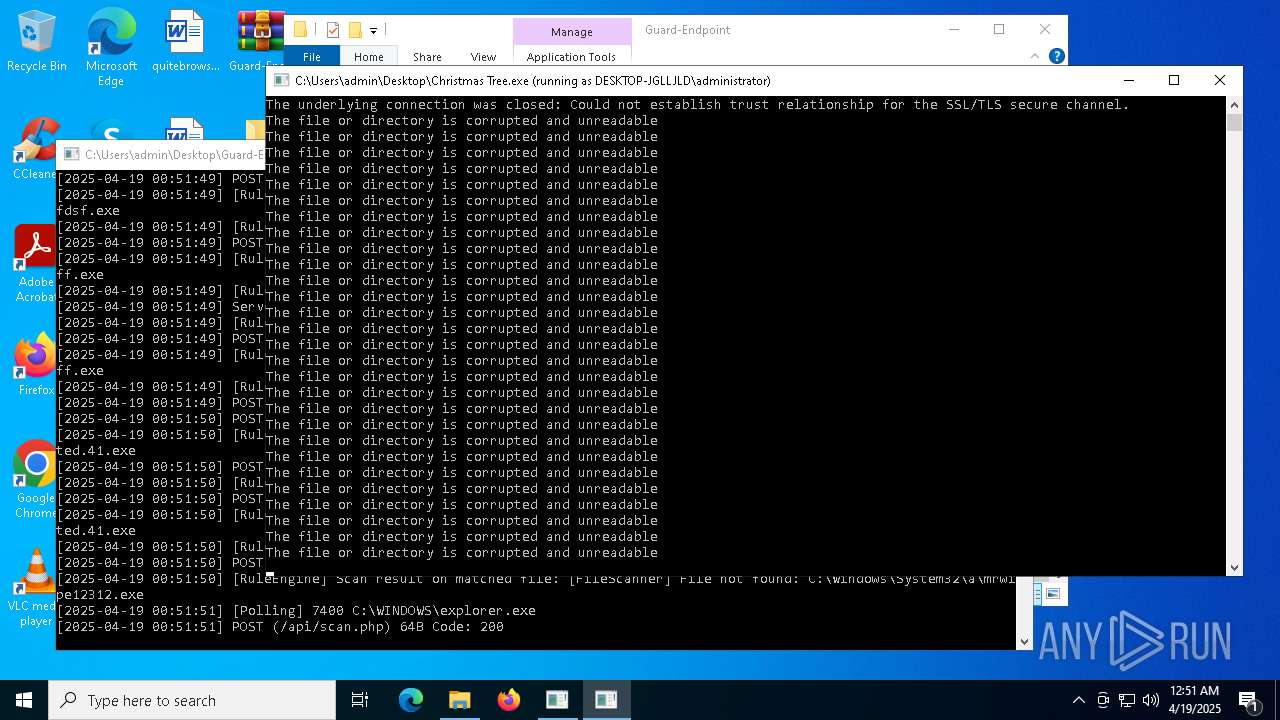Click the Meet Now tray icon
The width and height of the screenshot is (1280, 720).
tap(1103, 700)
